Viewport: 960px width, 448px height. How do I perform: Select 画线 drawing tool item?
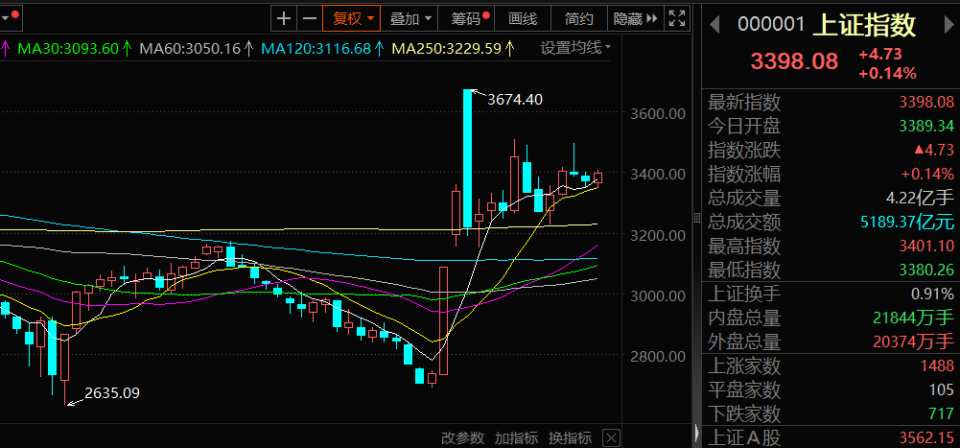523,18
